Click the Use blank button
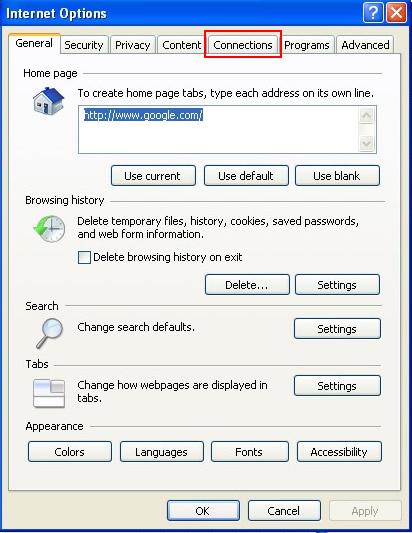The width and height of the screenshot is (412, 533). (337, 176)
